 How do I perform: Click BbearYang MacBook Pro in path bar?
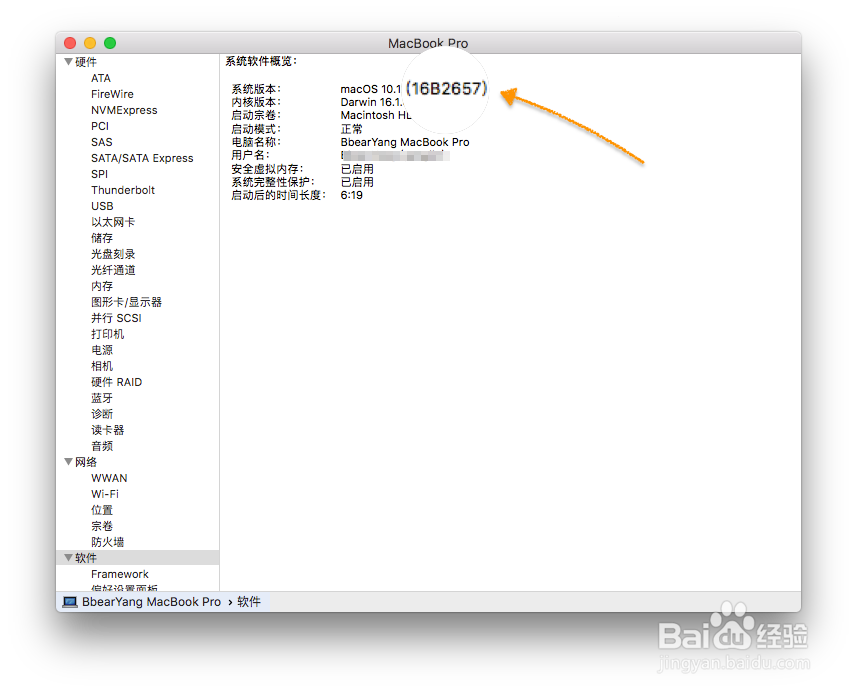[x=151, y=602]
